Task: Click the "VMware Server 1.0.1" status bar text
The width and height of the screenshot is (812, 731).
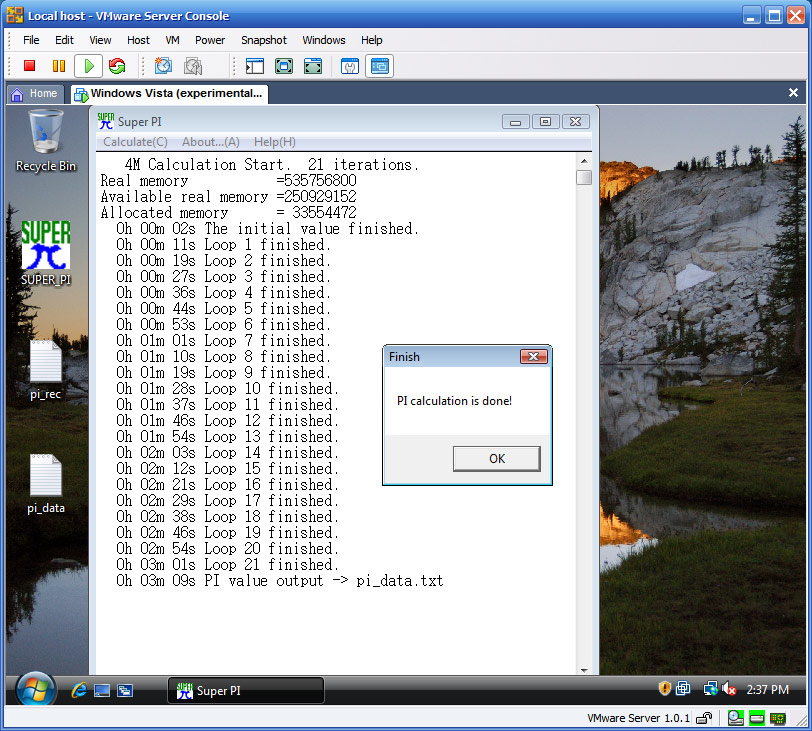Action: [x=638, y=718]
